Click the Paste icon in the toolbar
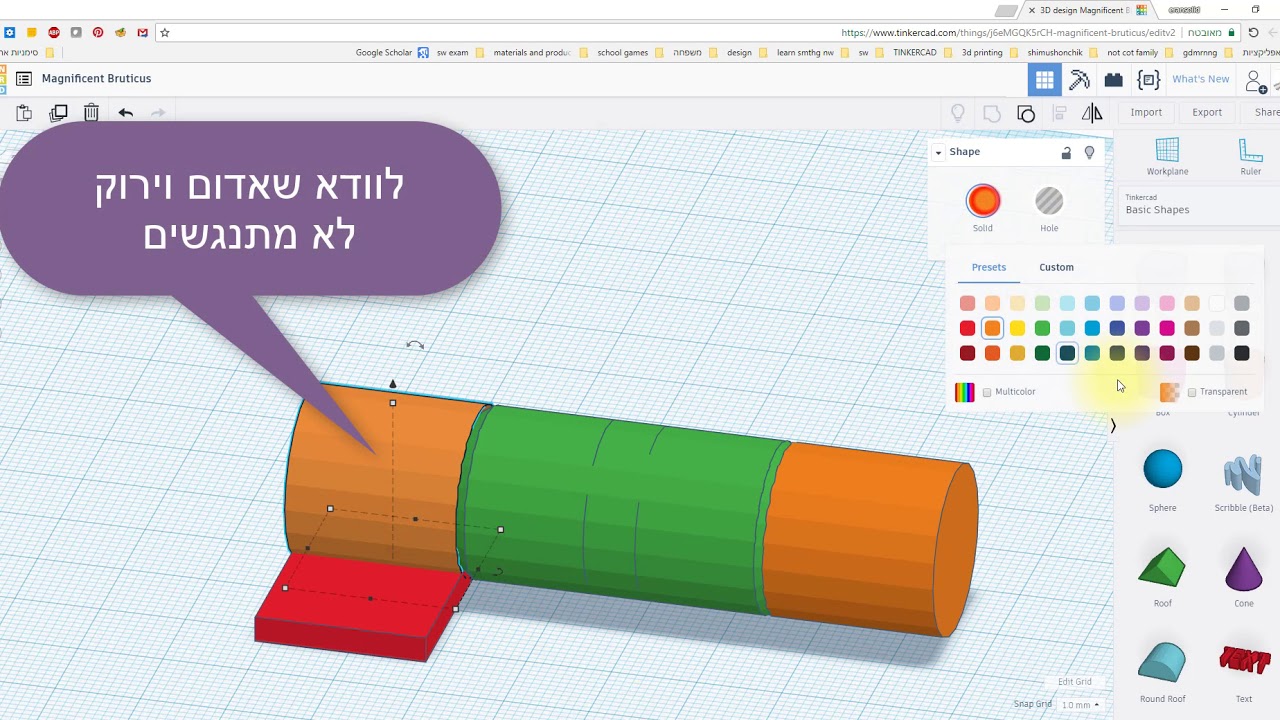 click(x=24, y=113)
